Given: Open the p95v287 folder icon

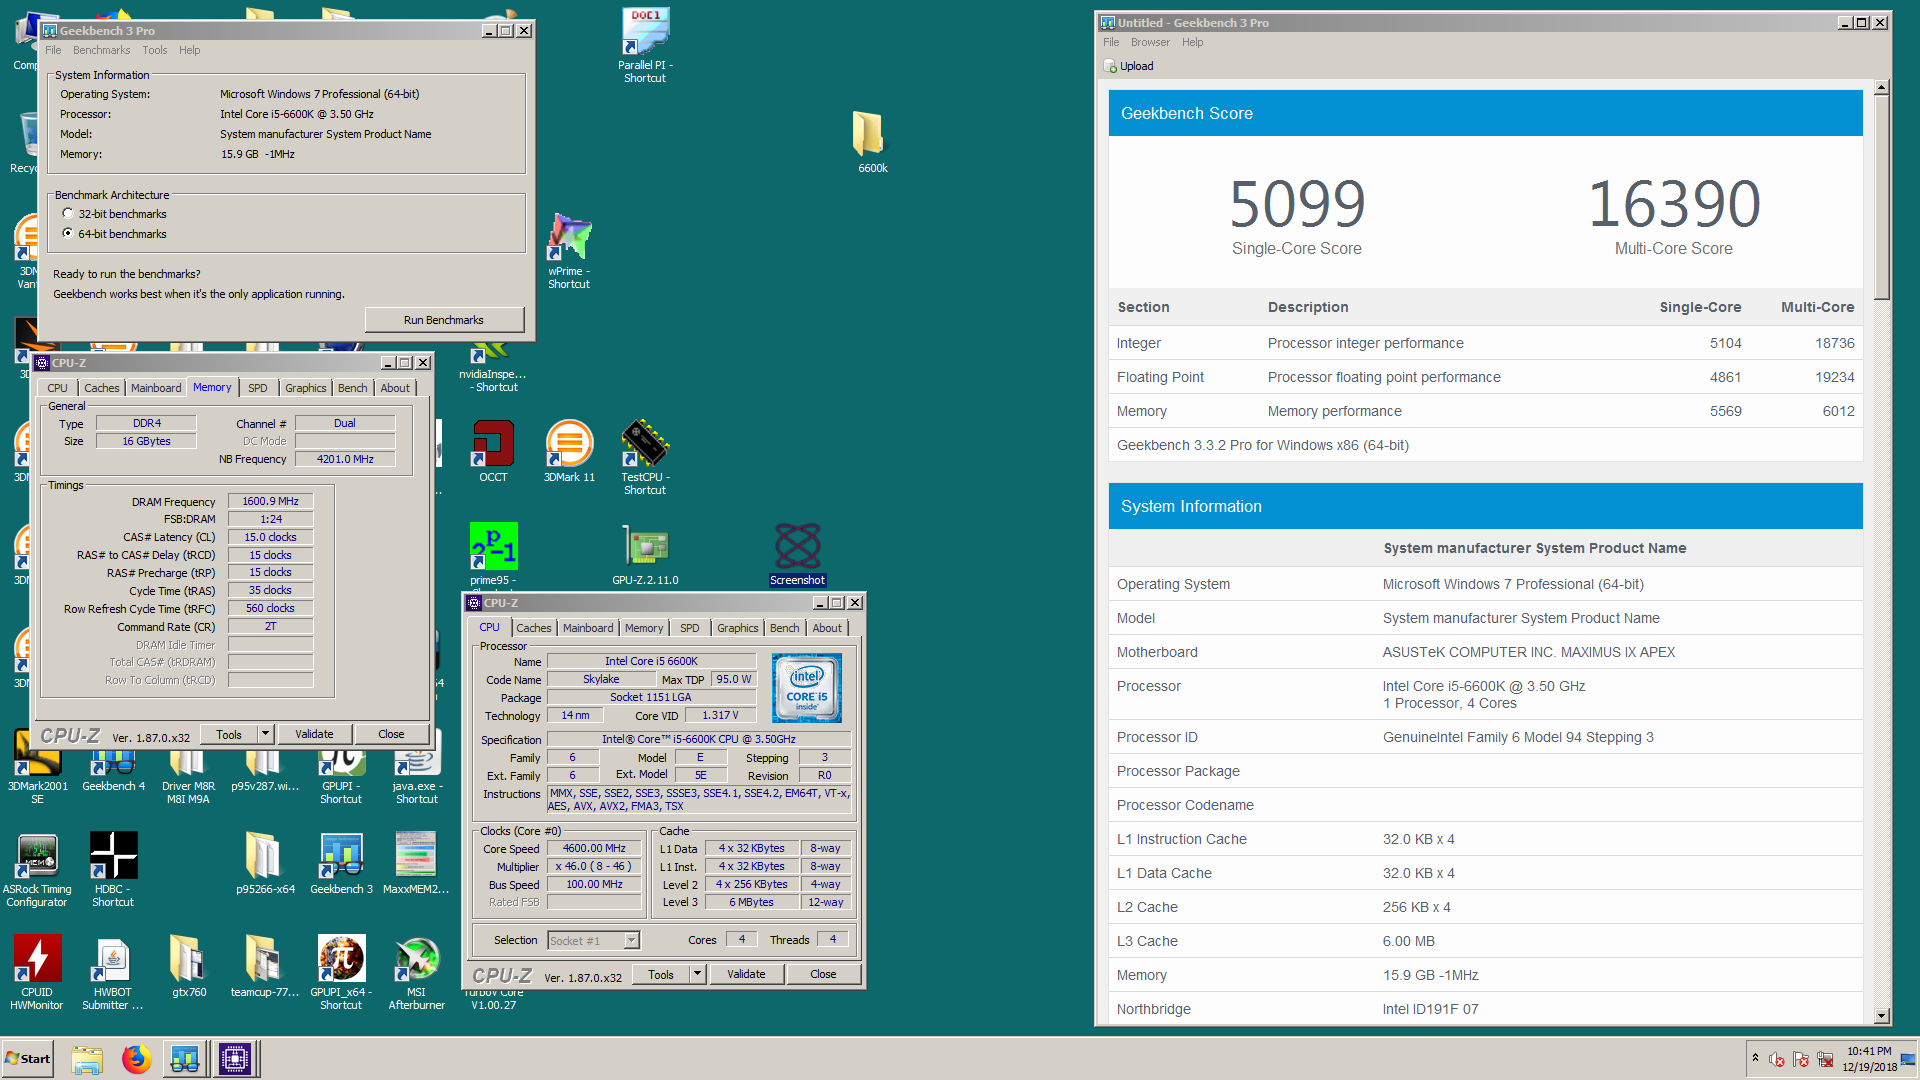Looking at the screenshot, I should 265,772.
